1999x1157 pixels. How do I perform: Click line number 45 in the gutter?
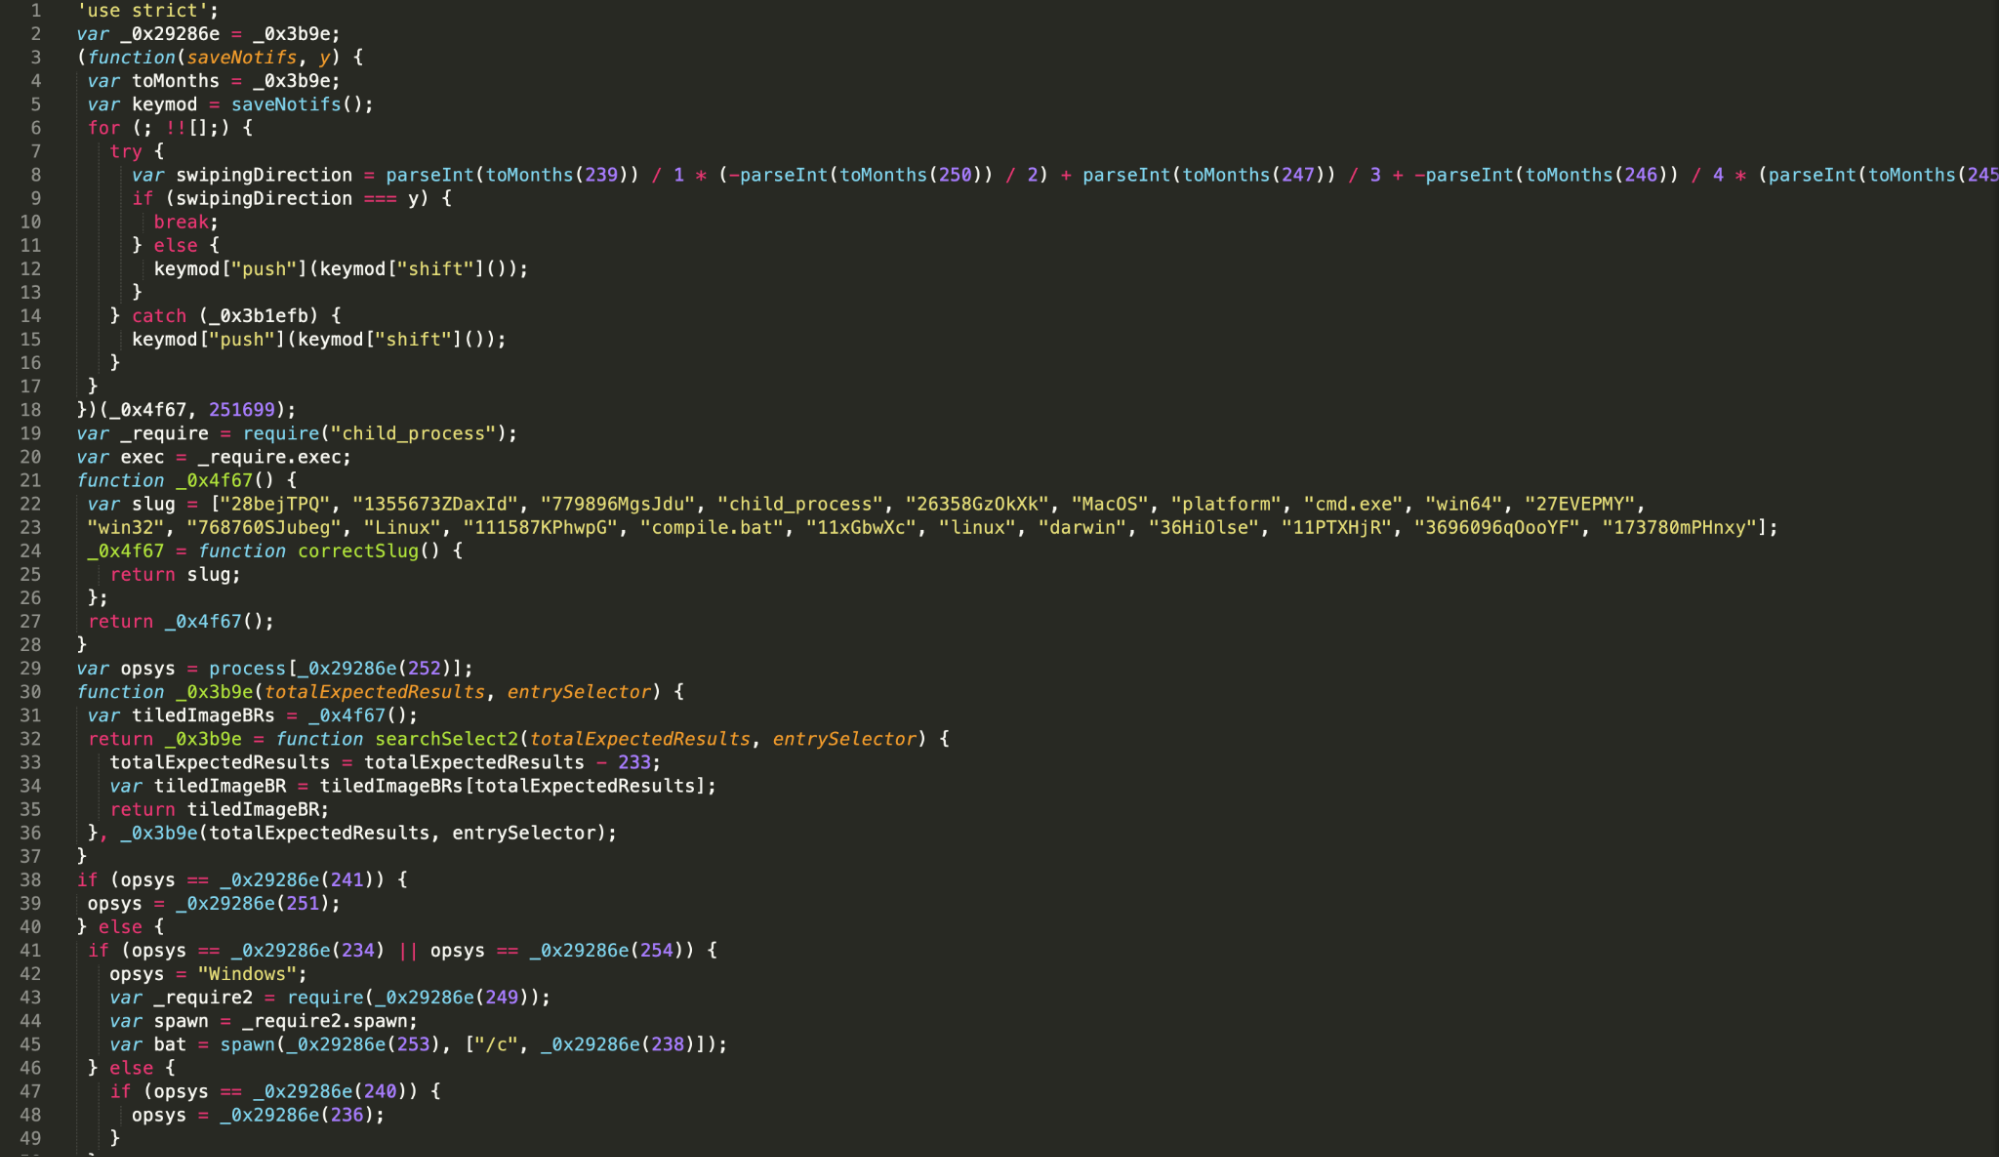[30, 1045]
